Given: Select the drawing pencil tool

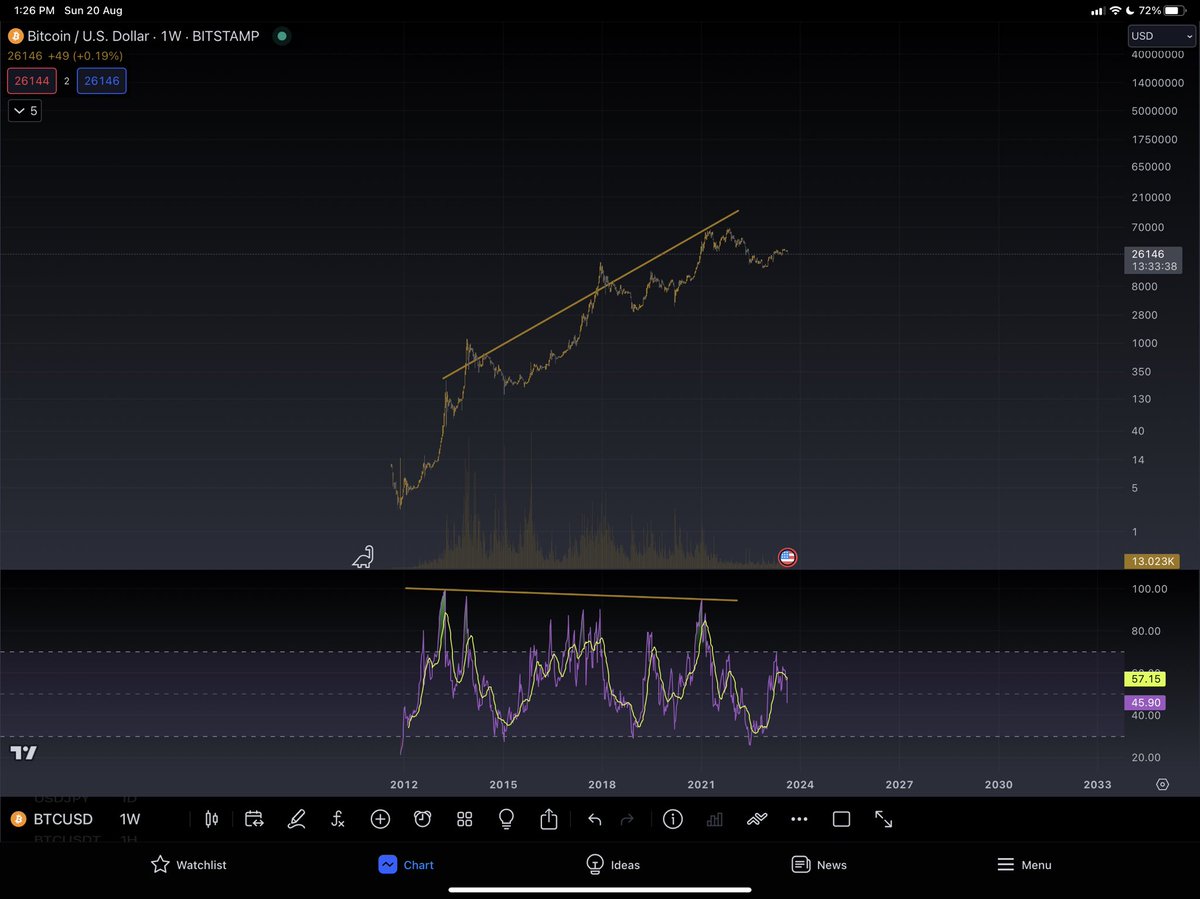Looking at the screenshot, I should [296, 819].
